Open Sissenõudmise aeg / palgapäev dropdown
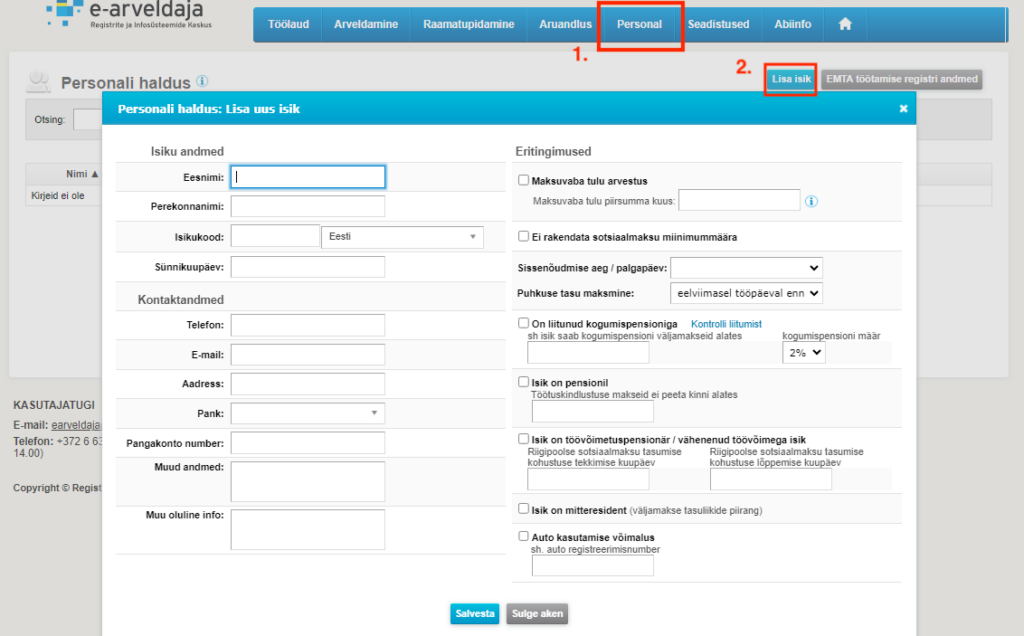 click(746, 268)
